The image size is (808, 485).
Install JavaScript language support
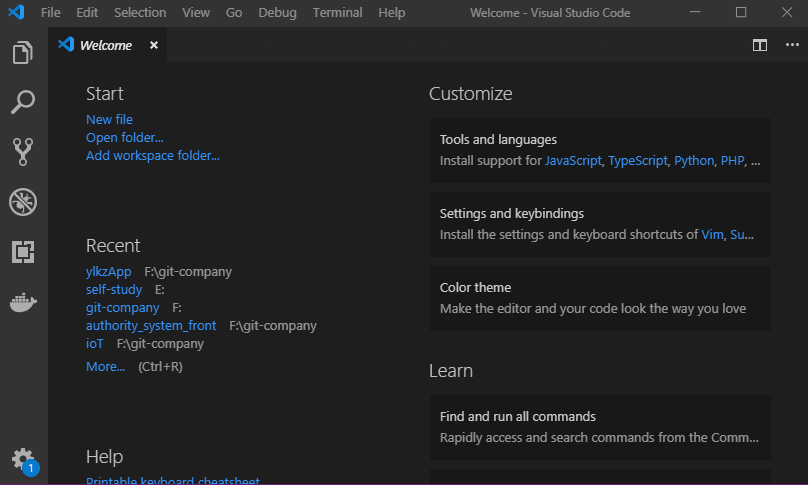click(573, 161)
